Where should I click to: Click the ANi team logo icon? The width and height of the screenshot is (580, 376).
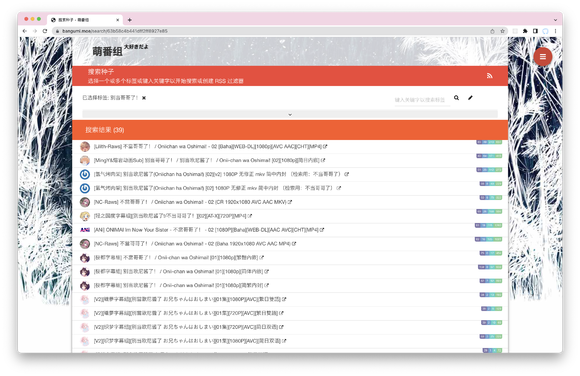point(85,230)
